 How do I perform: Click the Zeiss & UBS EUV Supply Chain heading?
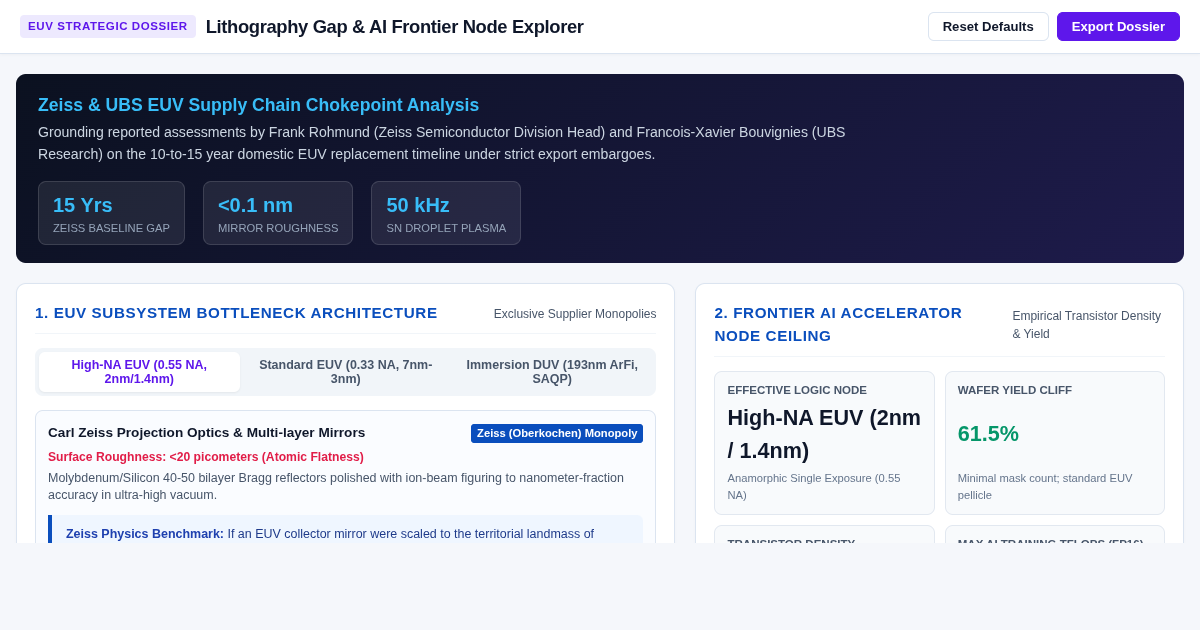pyautogui.click(x=258, y=105)
